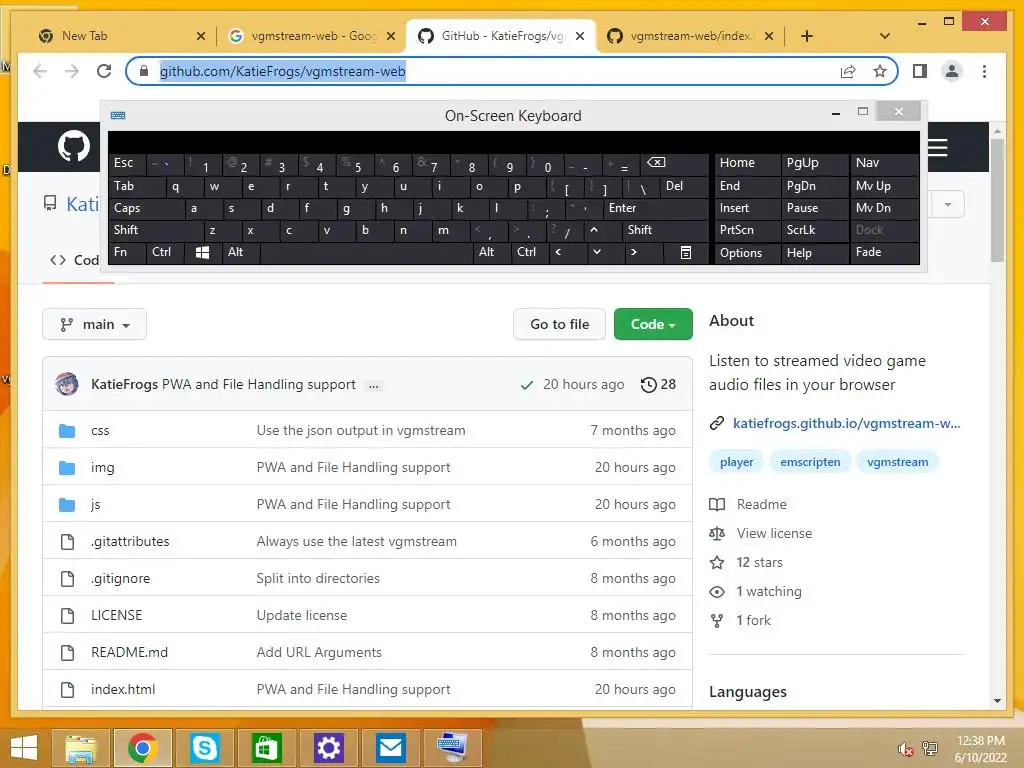Reload the page with refresh icon
The width and height of the screenshot is (1024, 768).
[104, 71]
